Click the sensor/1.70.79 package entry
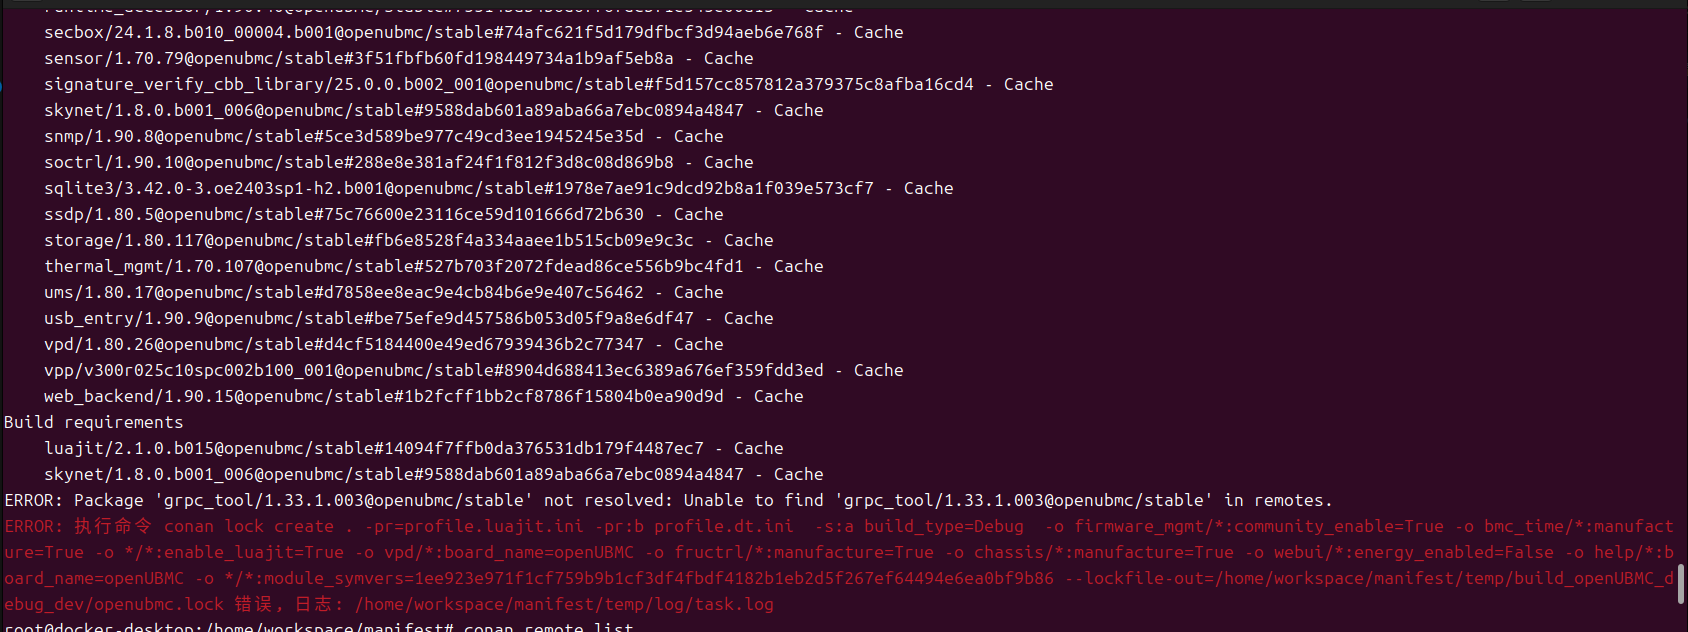This screenshot has width=1688, height=632. [x=358, y=58]
